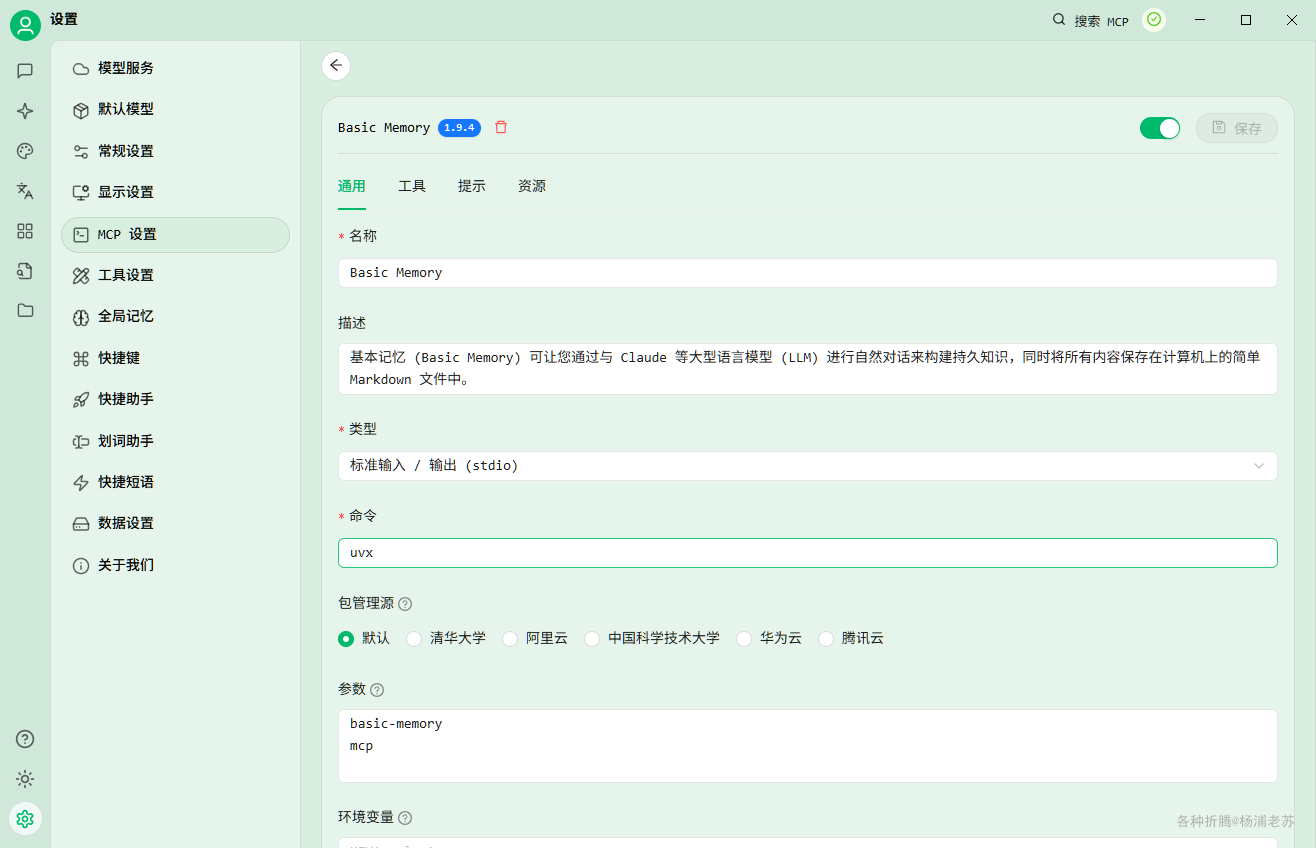Open 划词助手 settings
The width and height of the screenshot is (1316, 848).
175,441
